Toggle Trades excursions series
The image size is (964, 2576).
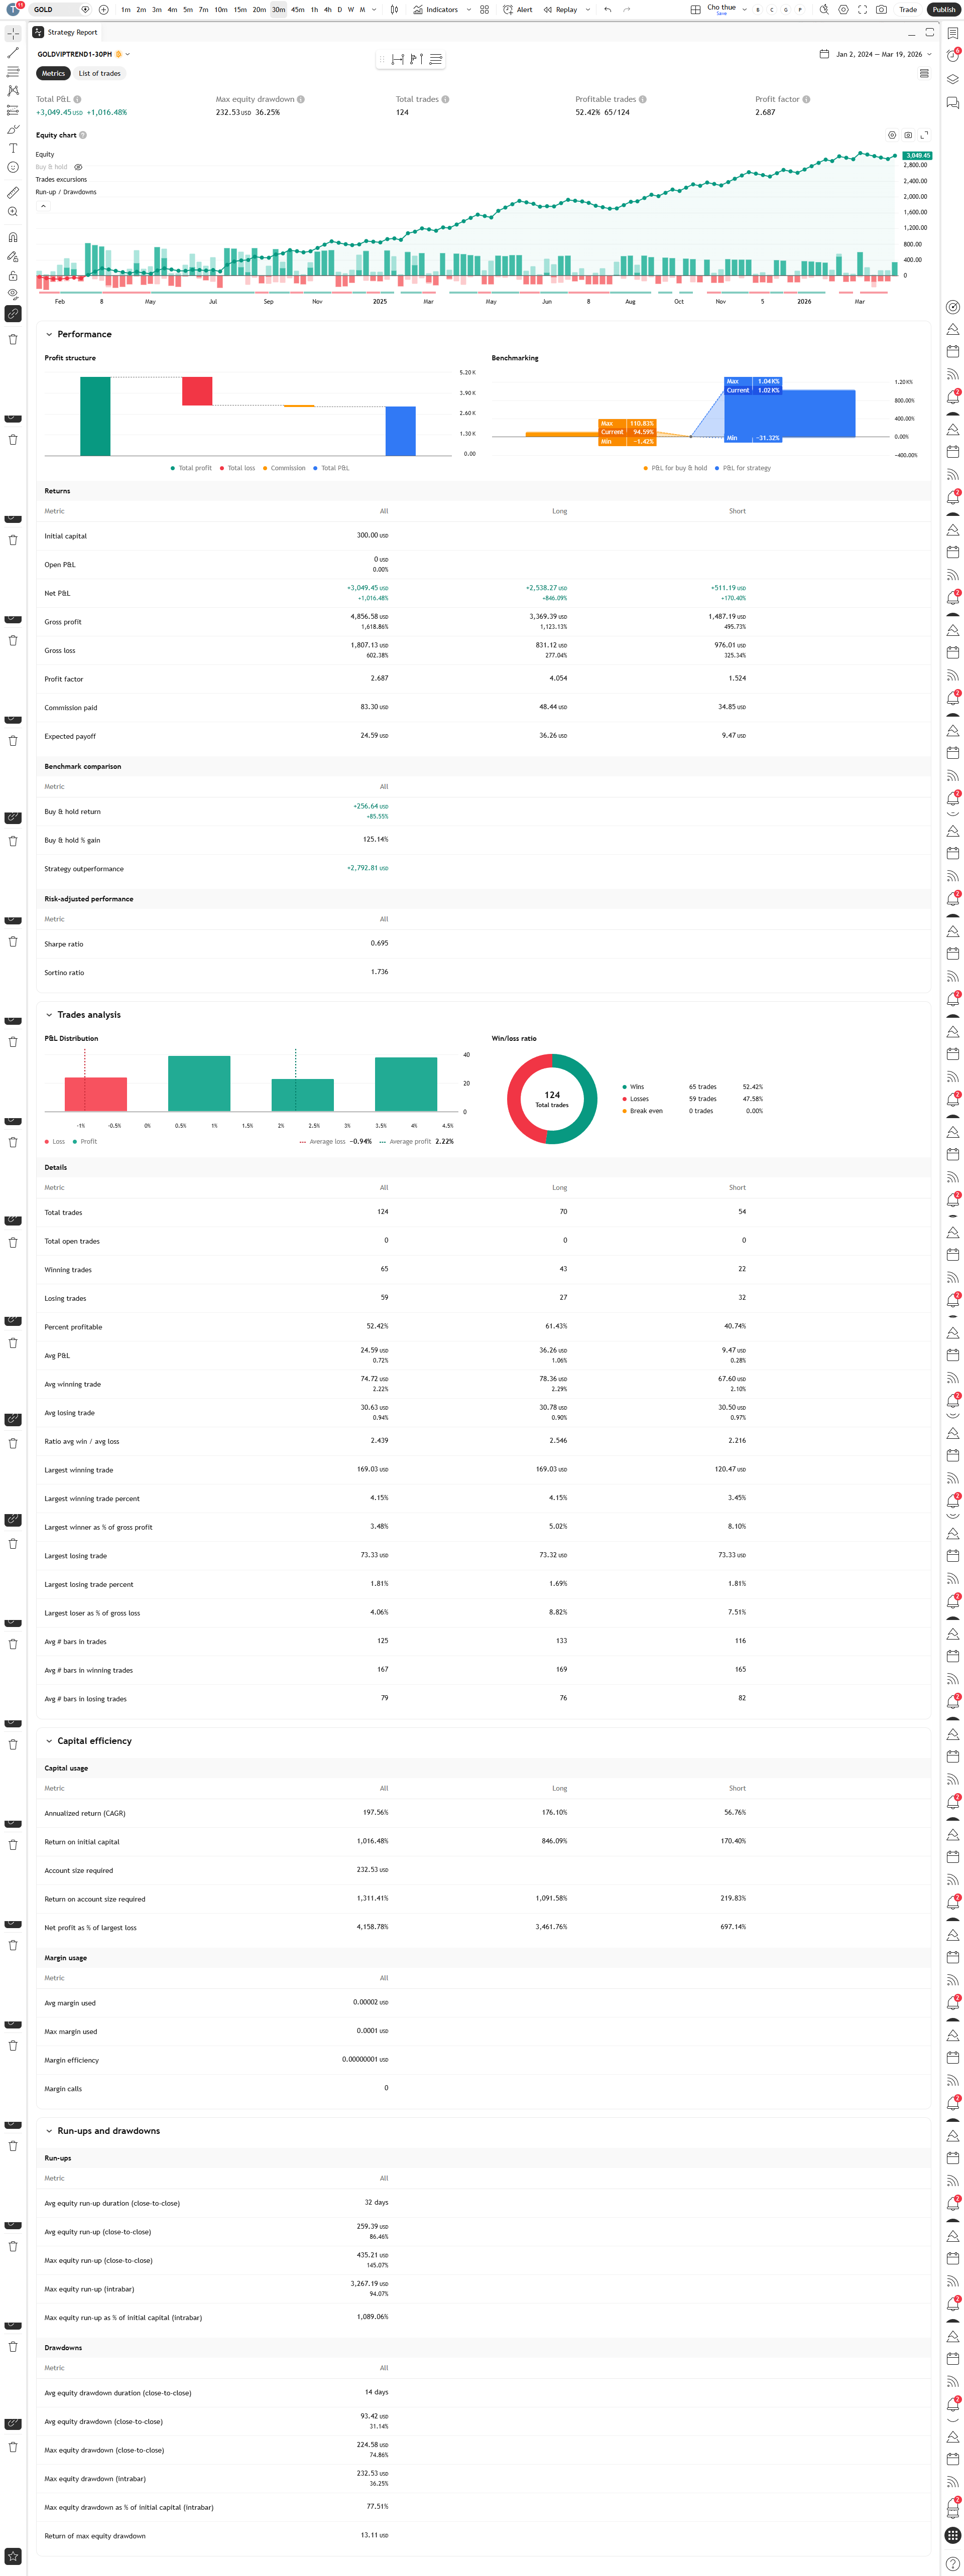(61, 180)
